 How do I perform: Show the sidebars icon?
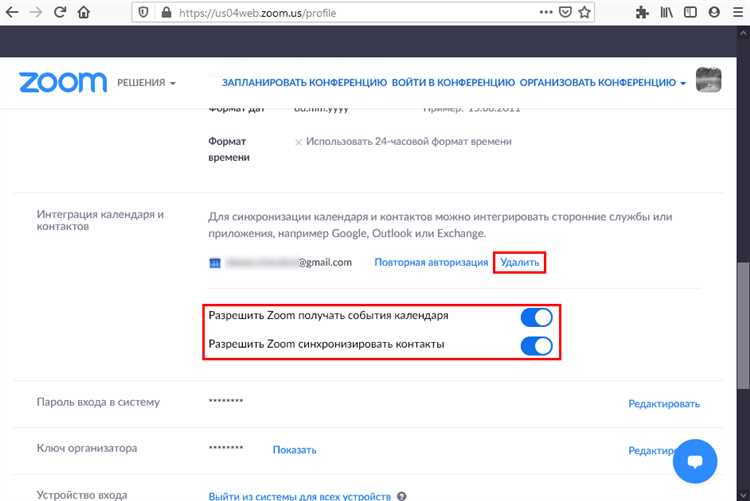coord(690,12)
